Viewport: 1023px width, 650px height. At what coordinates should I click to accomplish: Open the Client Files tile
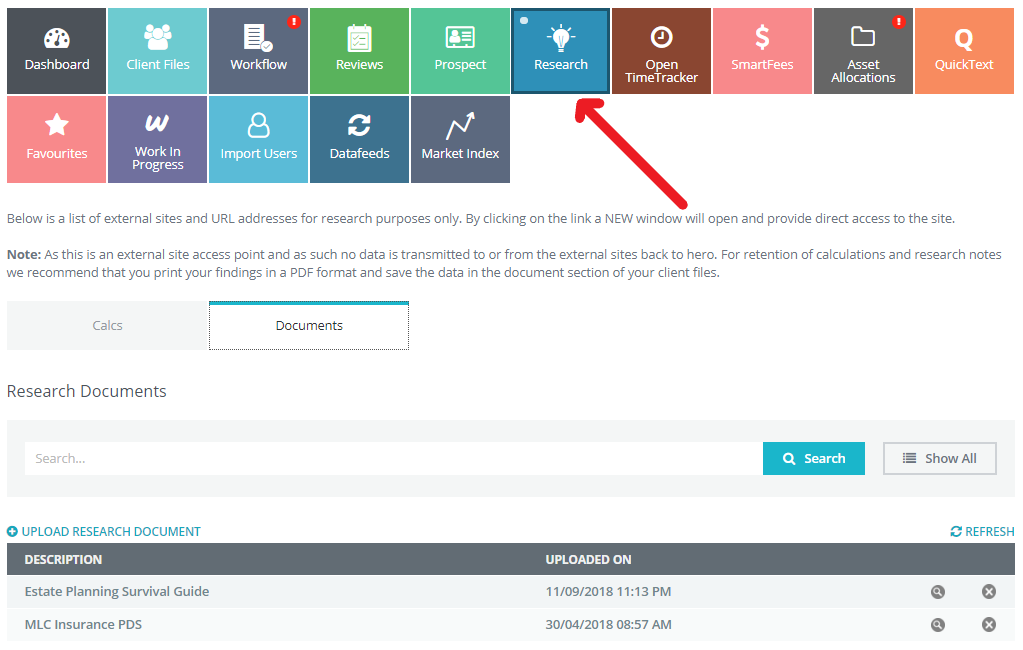click(x=157, y=51)
